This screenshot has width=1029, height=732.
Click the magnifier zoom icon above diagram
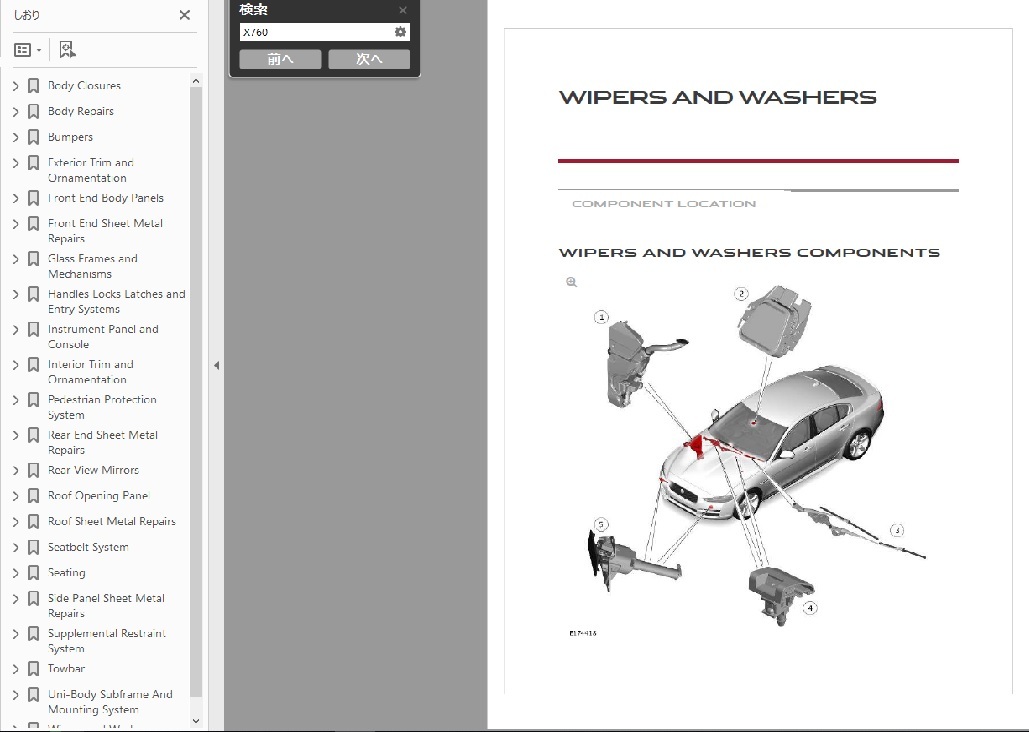pos(572,282)
